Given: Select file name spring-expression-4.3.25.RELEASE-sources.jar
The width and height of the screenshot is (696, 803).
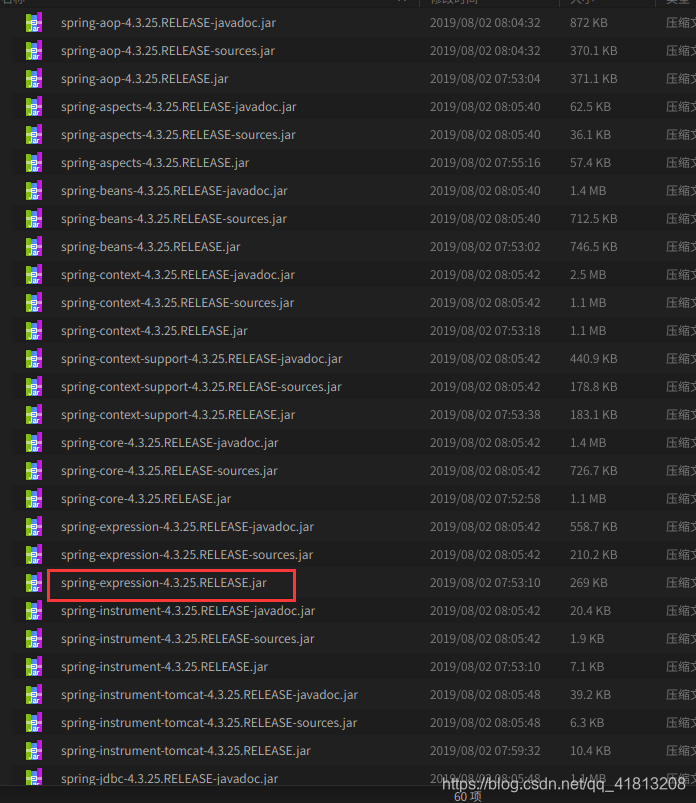Looking at the screenshot, I should point(187,555).
